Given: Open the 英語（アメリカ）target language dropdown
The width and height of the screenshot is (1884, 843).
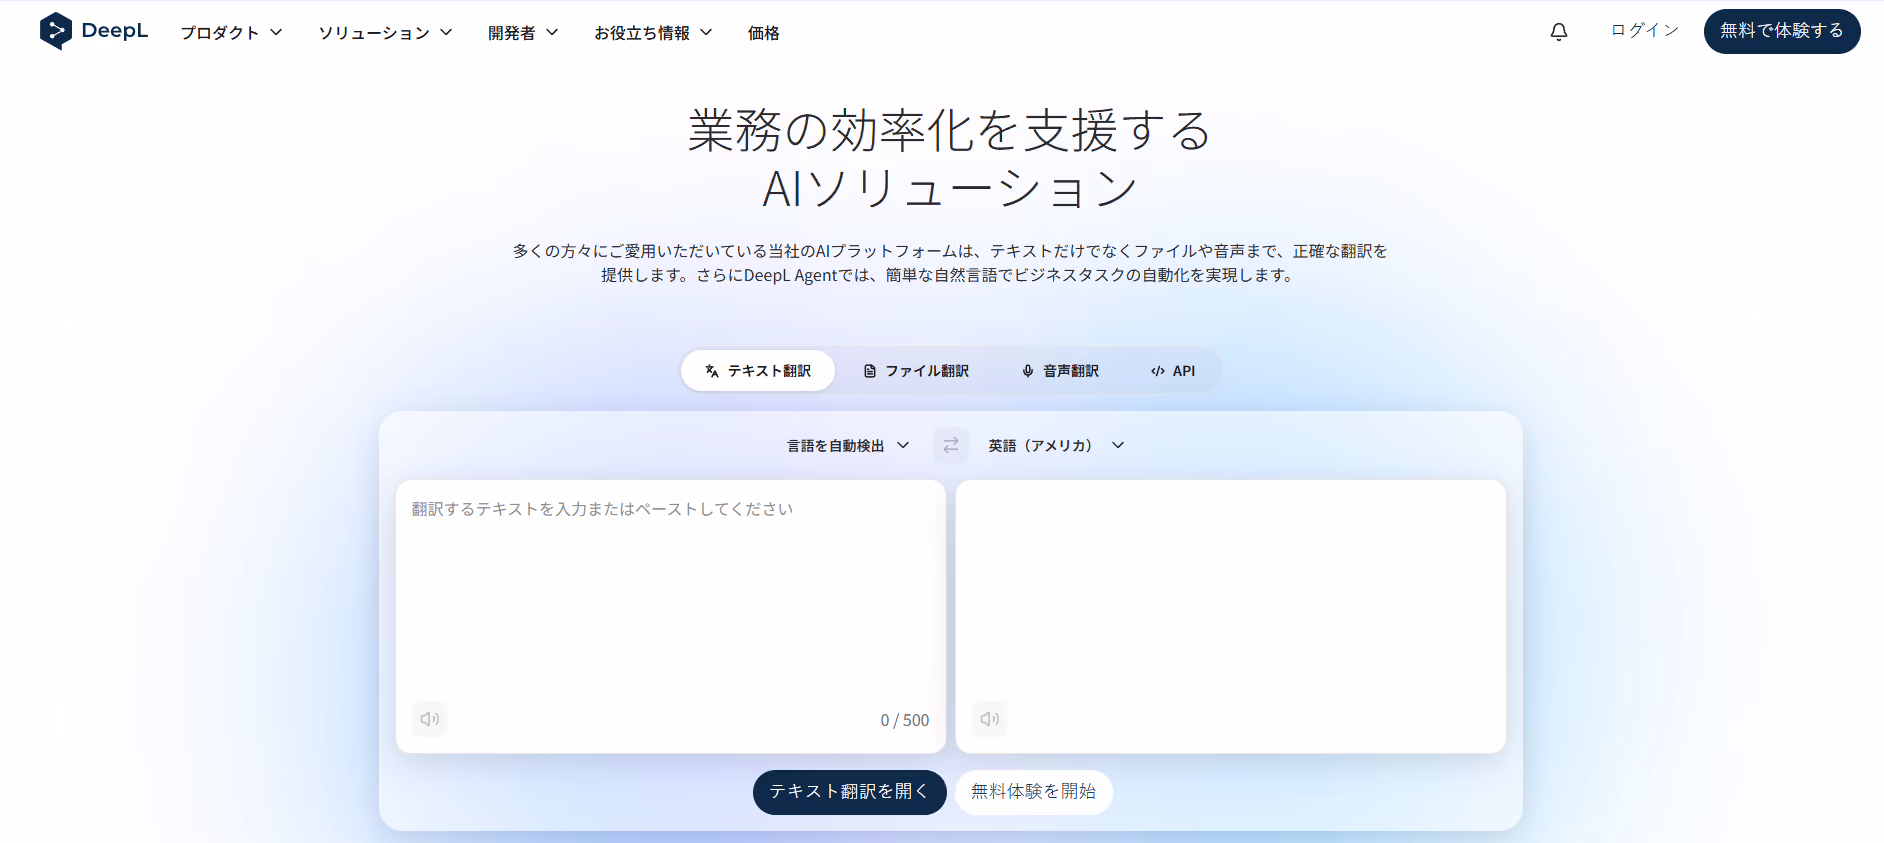Looking at the screenshot, I should pyautogui.click(x=1056, y=446).
